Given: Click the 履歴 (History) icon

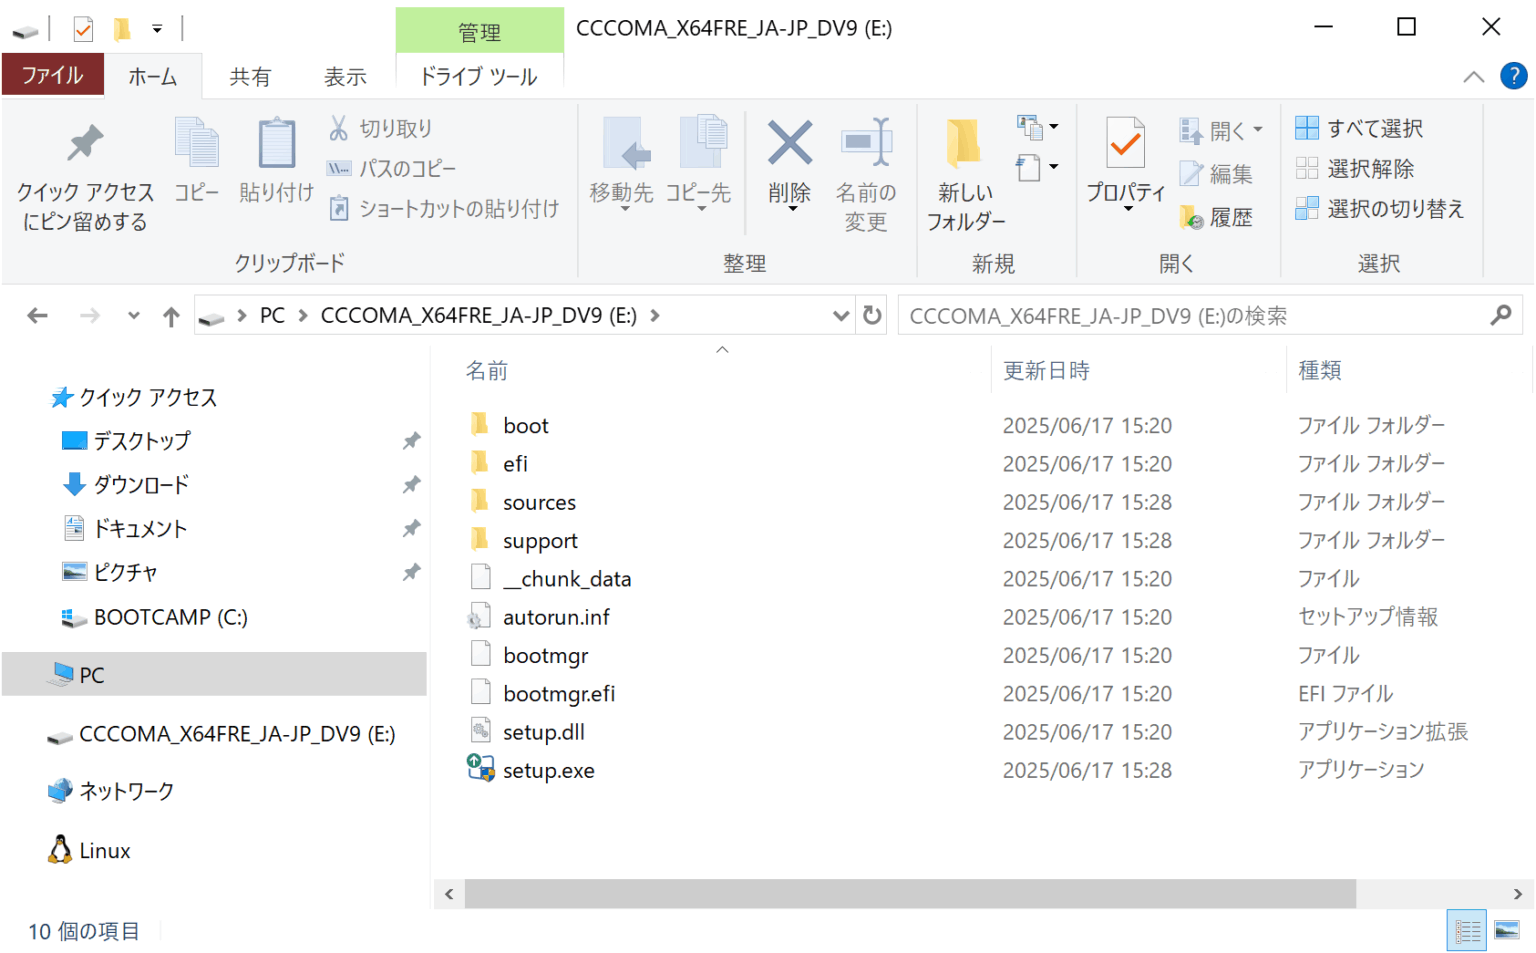Looking at the screenshot, I should (x=1193, y=217).
